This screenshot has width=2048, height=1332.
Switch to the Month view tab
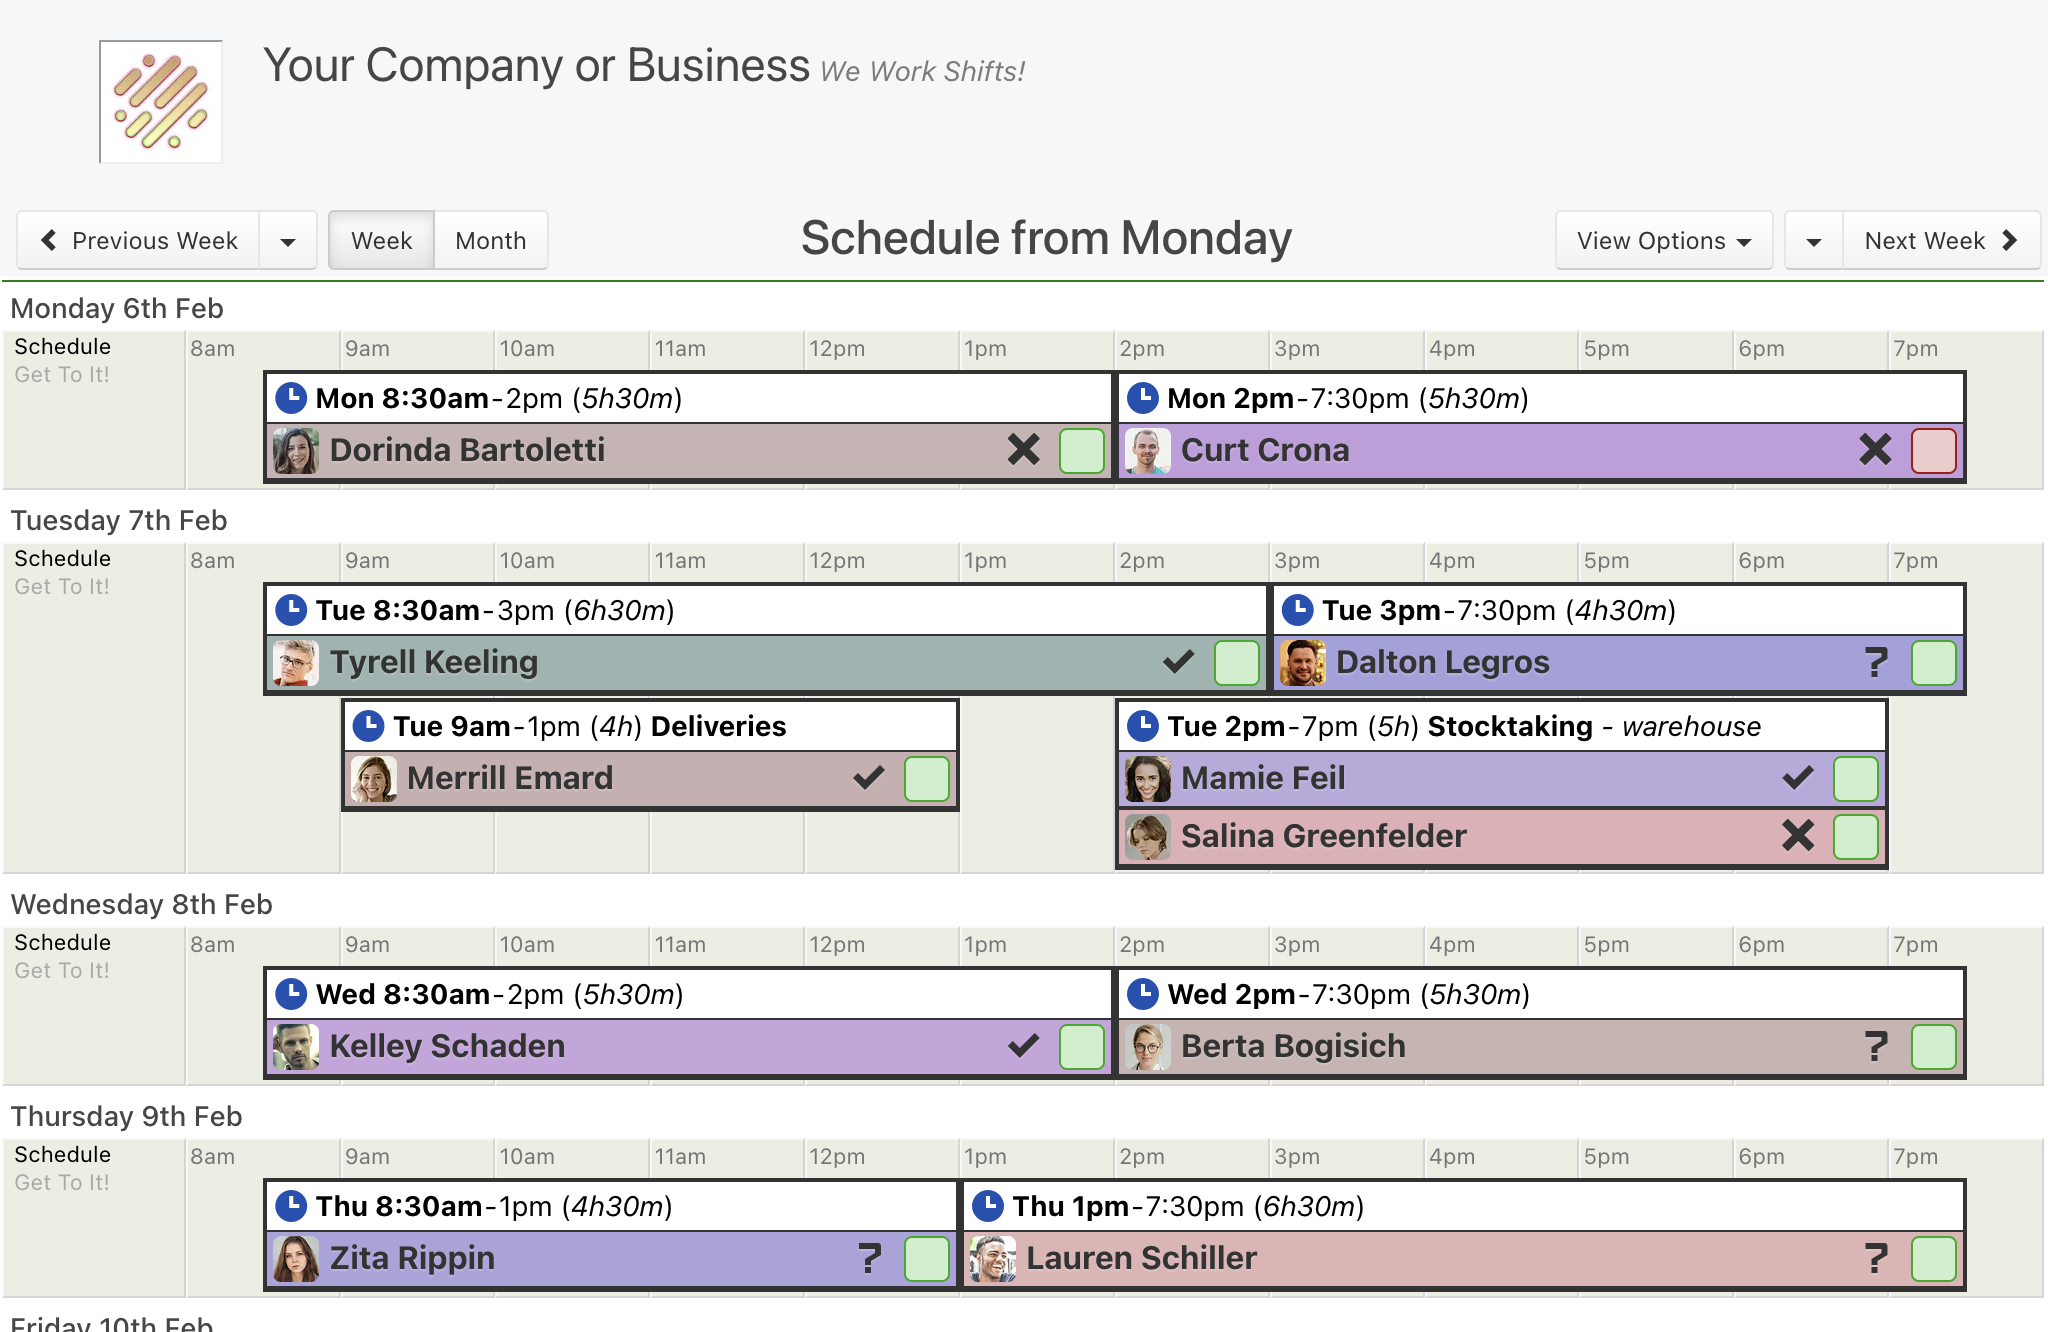(x=491, y=240)
